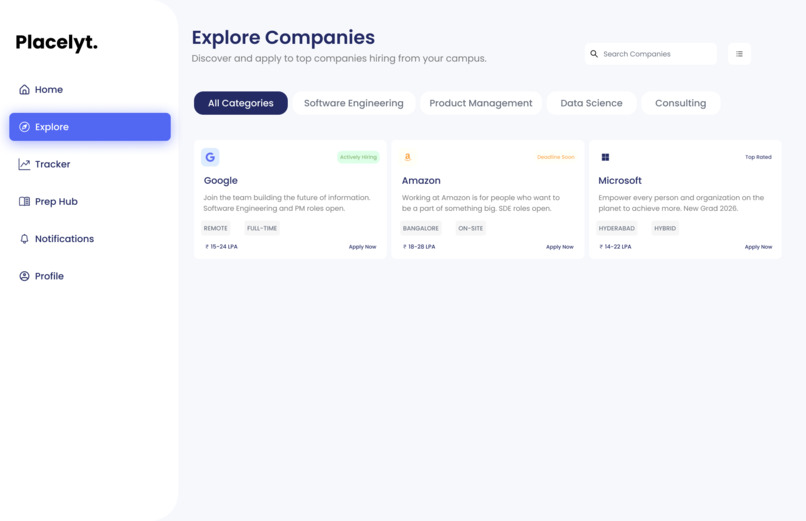
Task: Apply Now on the Google card
Action: 362,247
